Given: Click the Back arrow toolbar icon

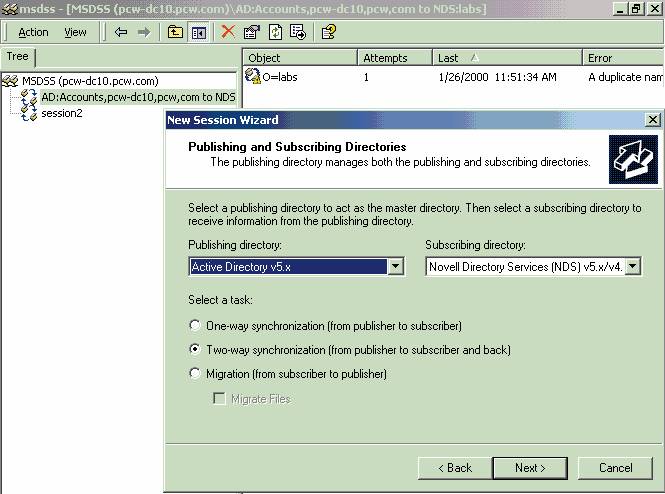Looking at the screenshot, I should pos(121,32).
